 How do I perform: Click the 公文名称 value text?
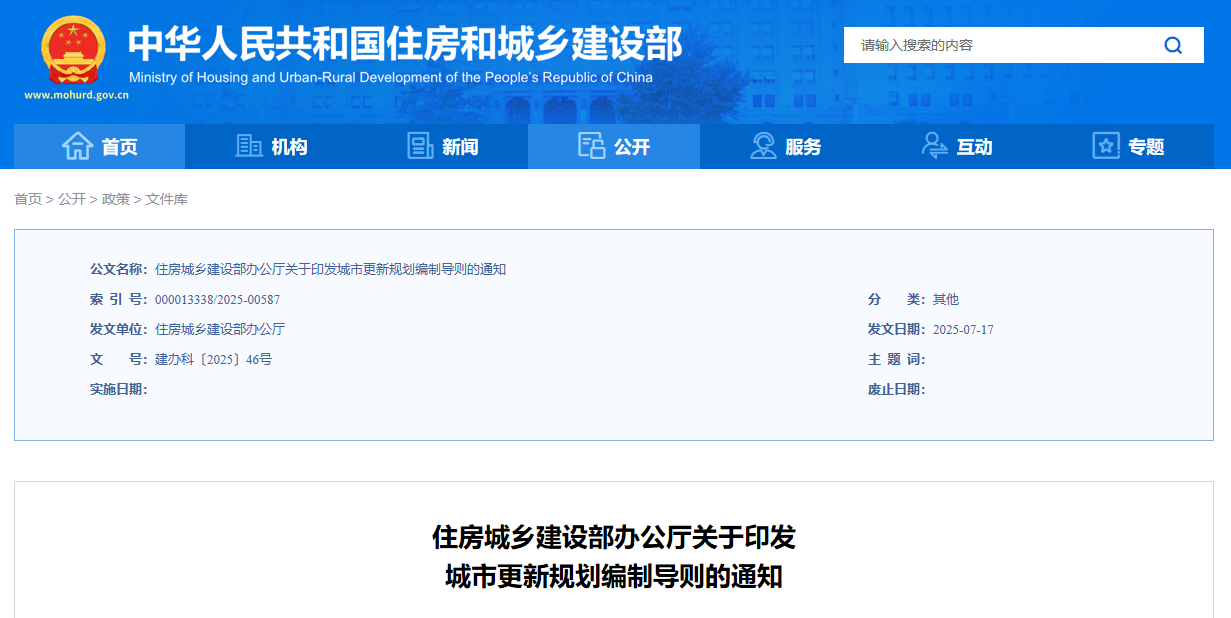pyautogui.click(x=331, y=269)
